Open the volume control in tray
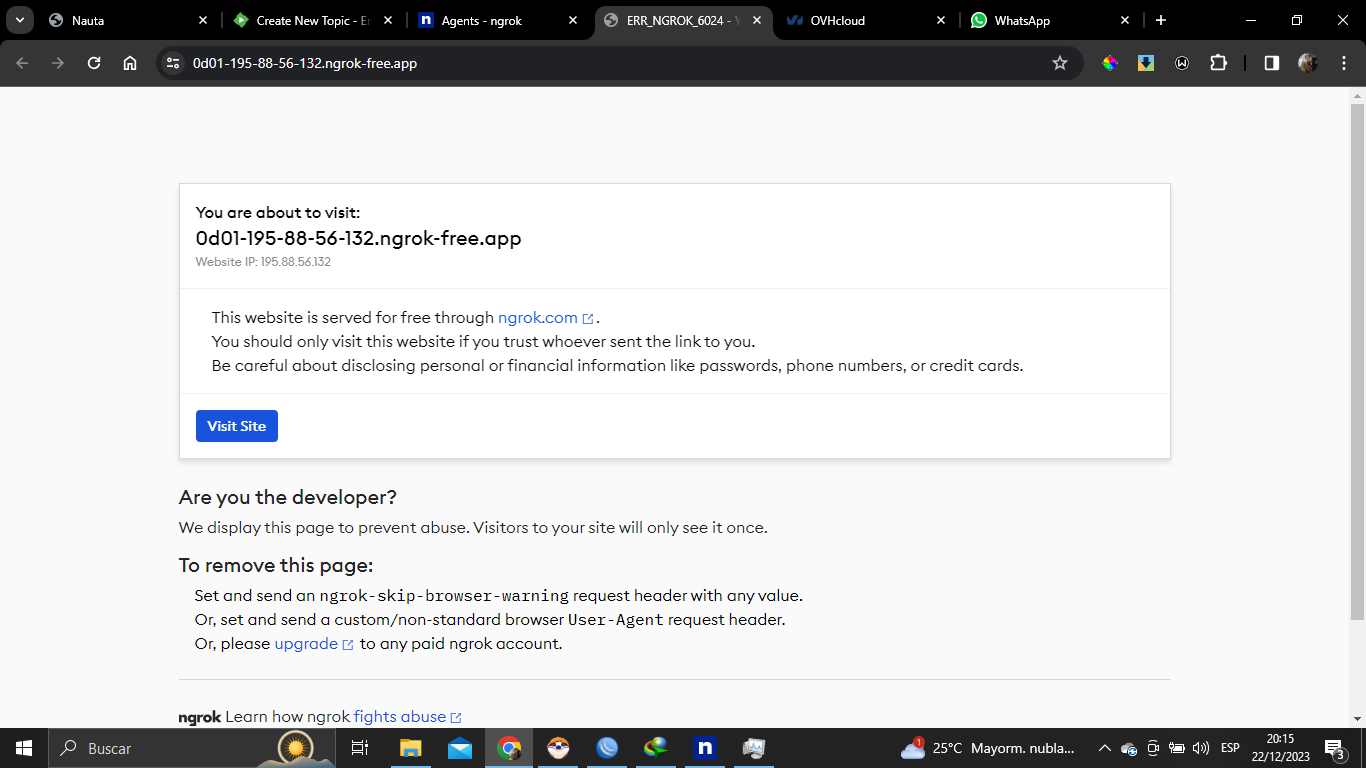 (1201, 748)
